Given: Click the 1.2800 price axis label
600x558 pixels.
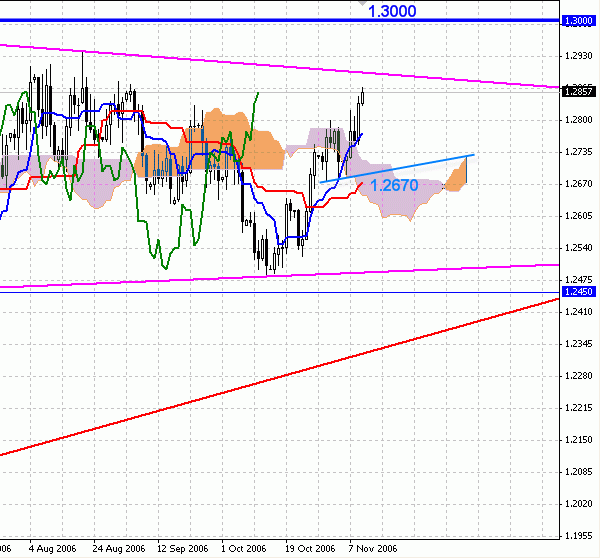Looking at the screenshot, I should coord(579,120).
